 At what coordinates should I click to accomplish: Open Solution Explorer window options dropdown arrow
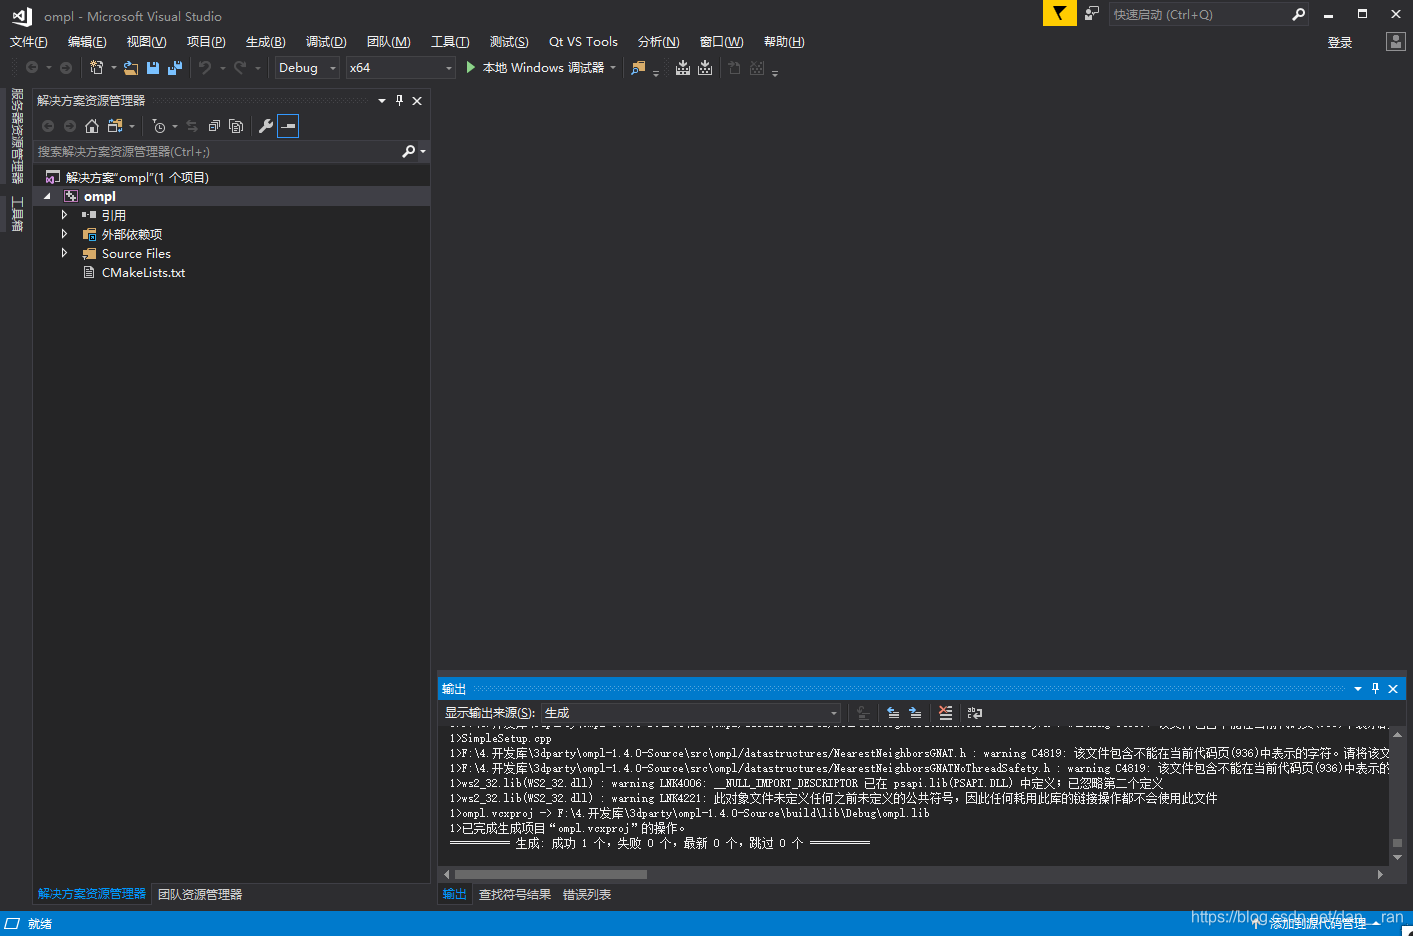coord(382,100)
